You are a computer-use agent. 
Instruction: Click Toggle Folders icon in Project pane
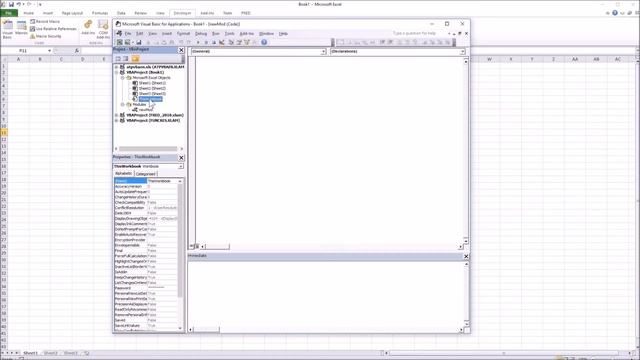click(135, 59)
